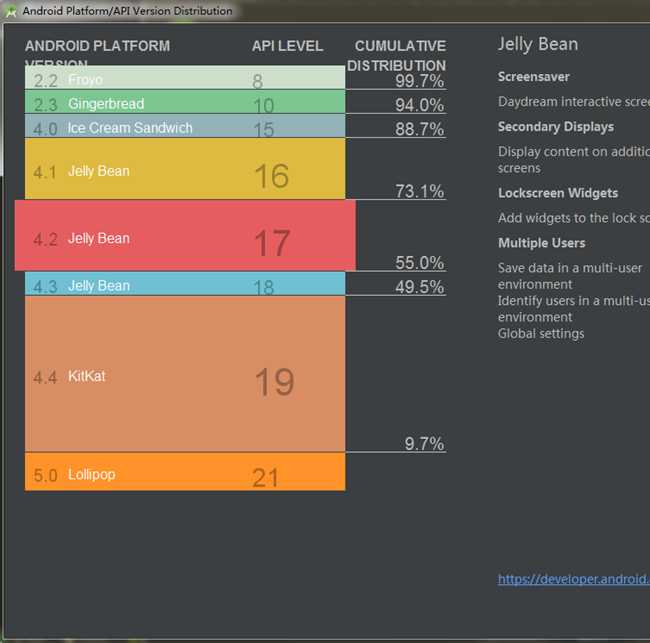Click the 9.7% cumulative distribution value
The image size is (650, 643).
click(424, 444)
